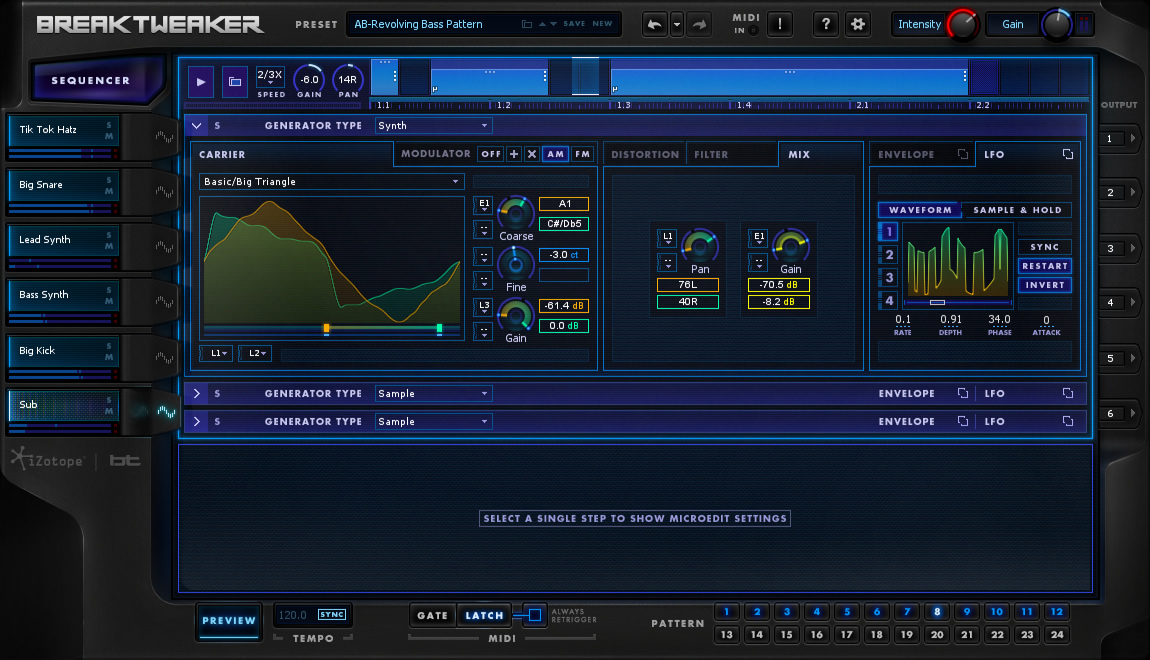Click the PREVIEW button

pyautogui.click(x=229, y=620)
